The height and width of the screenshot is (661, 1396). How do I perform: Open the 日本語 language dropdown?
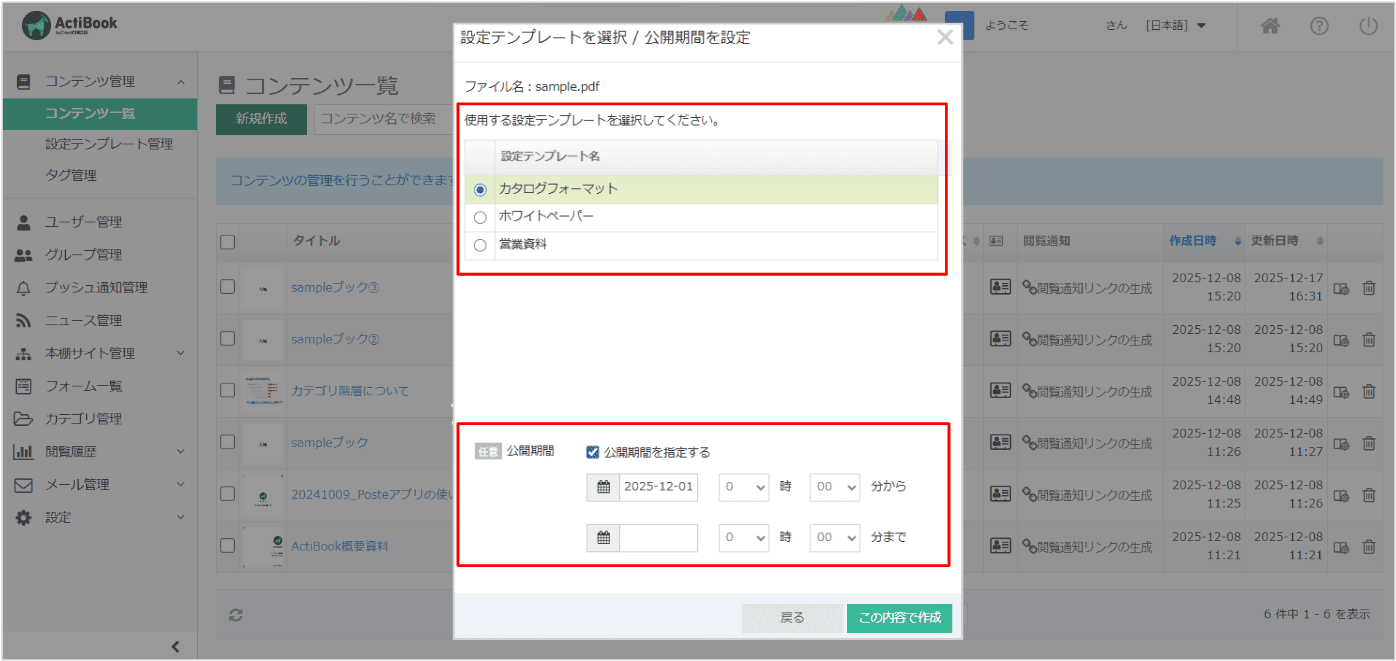[1176, 26]
